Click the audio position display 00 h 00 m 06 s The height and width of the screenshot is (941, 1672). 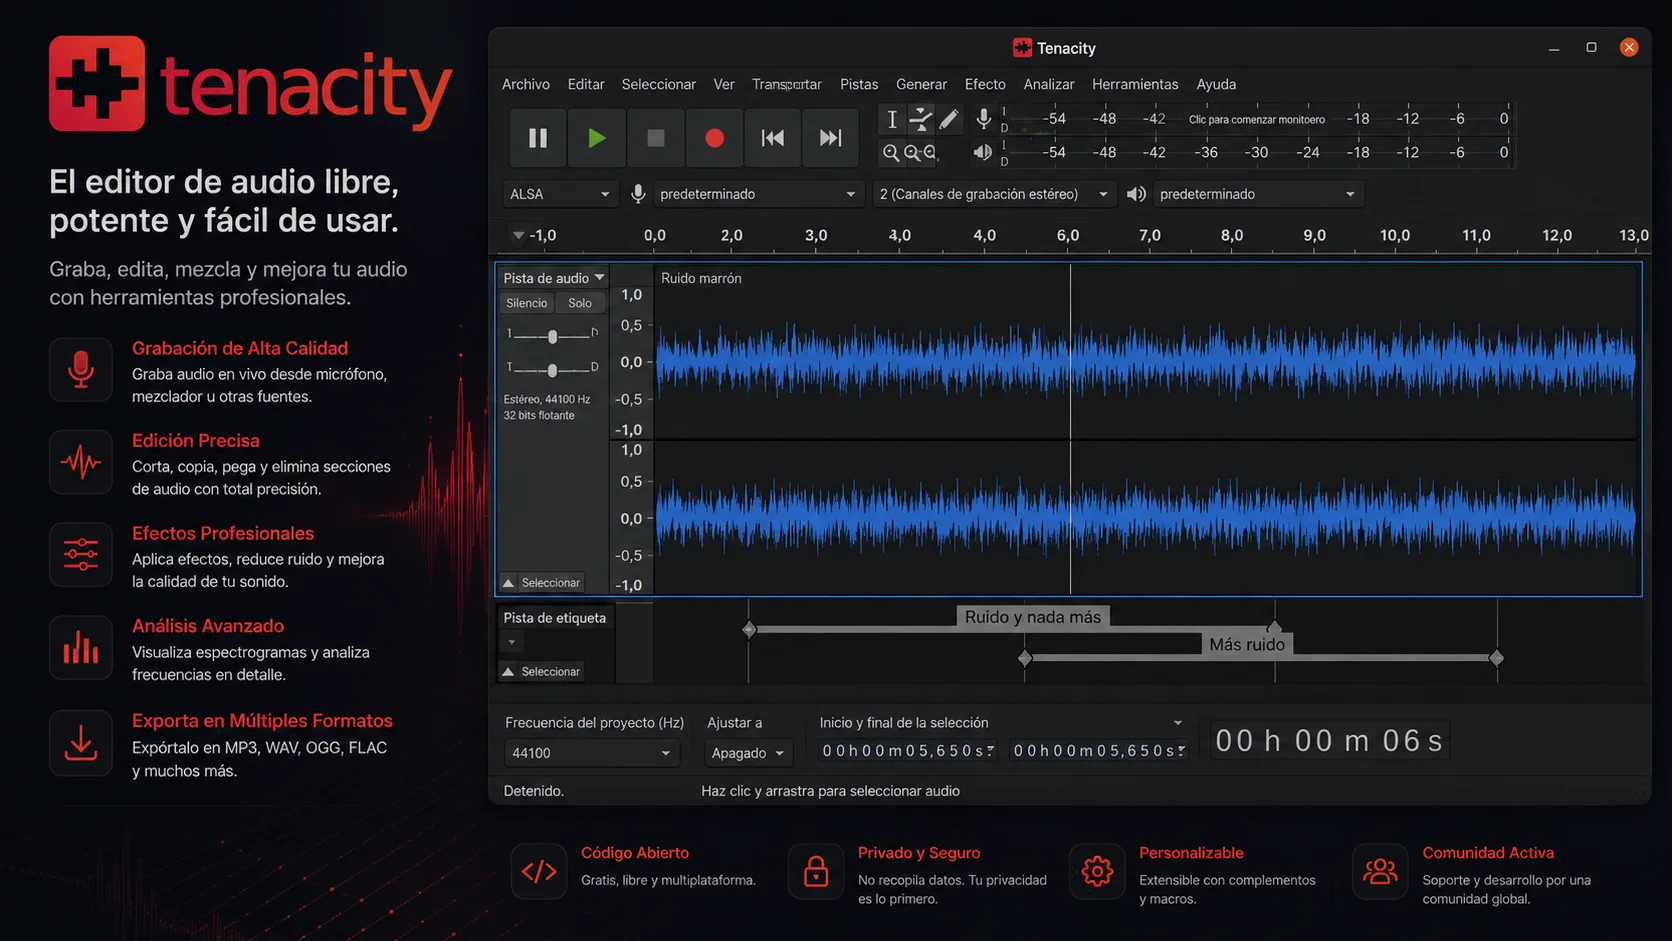click(x=1329, y=741)
